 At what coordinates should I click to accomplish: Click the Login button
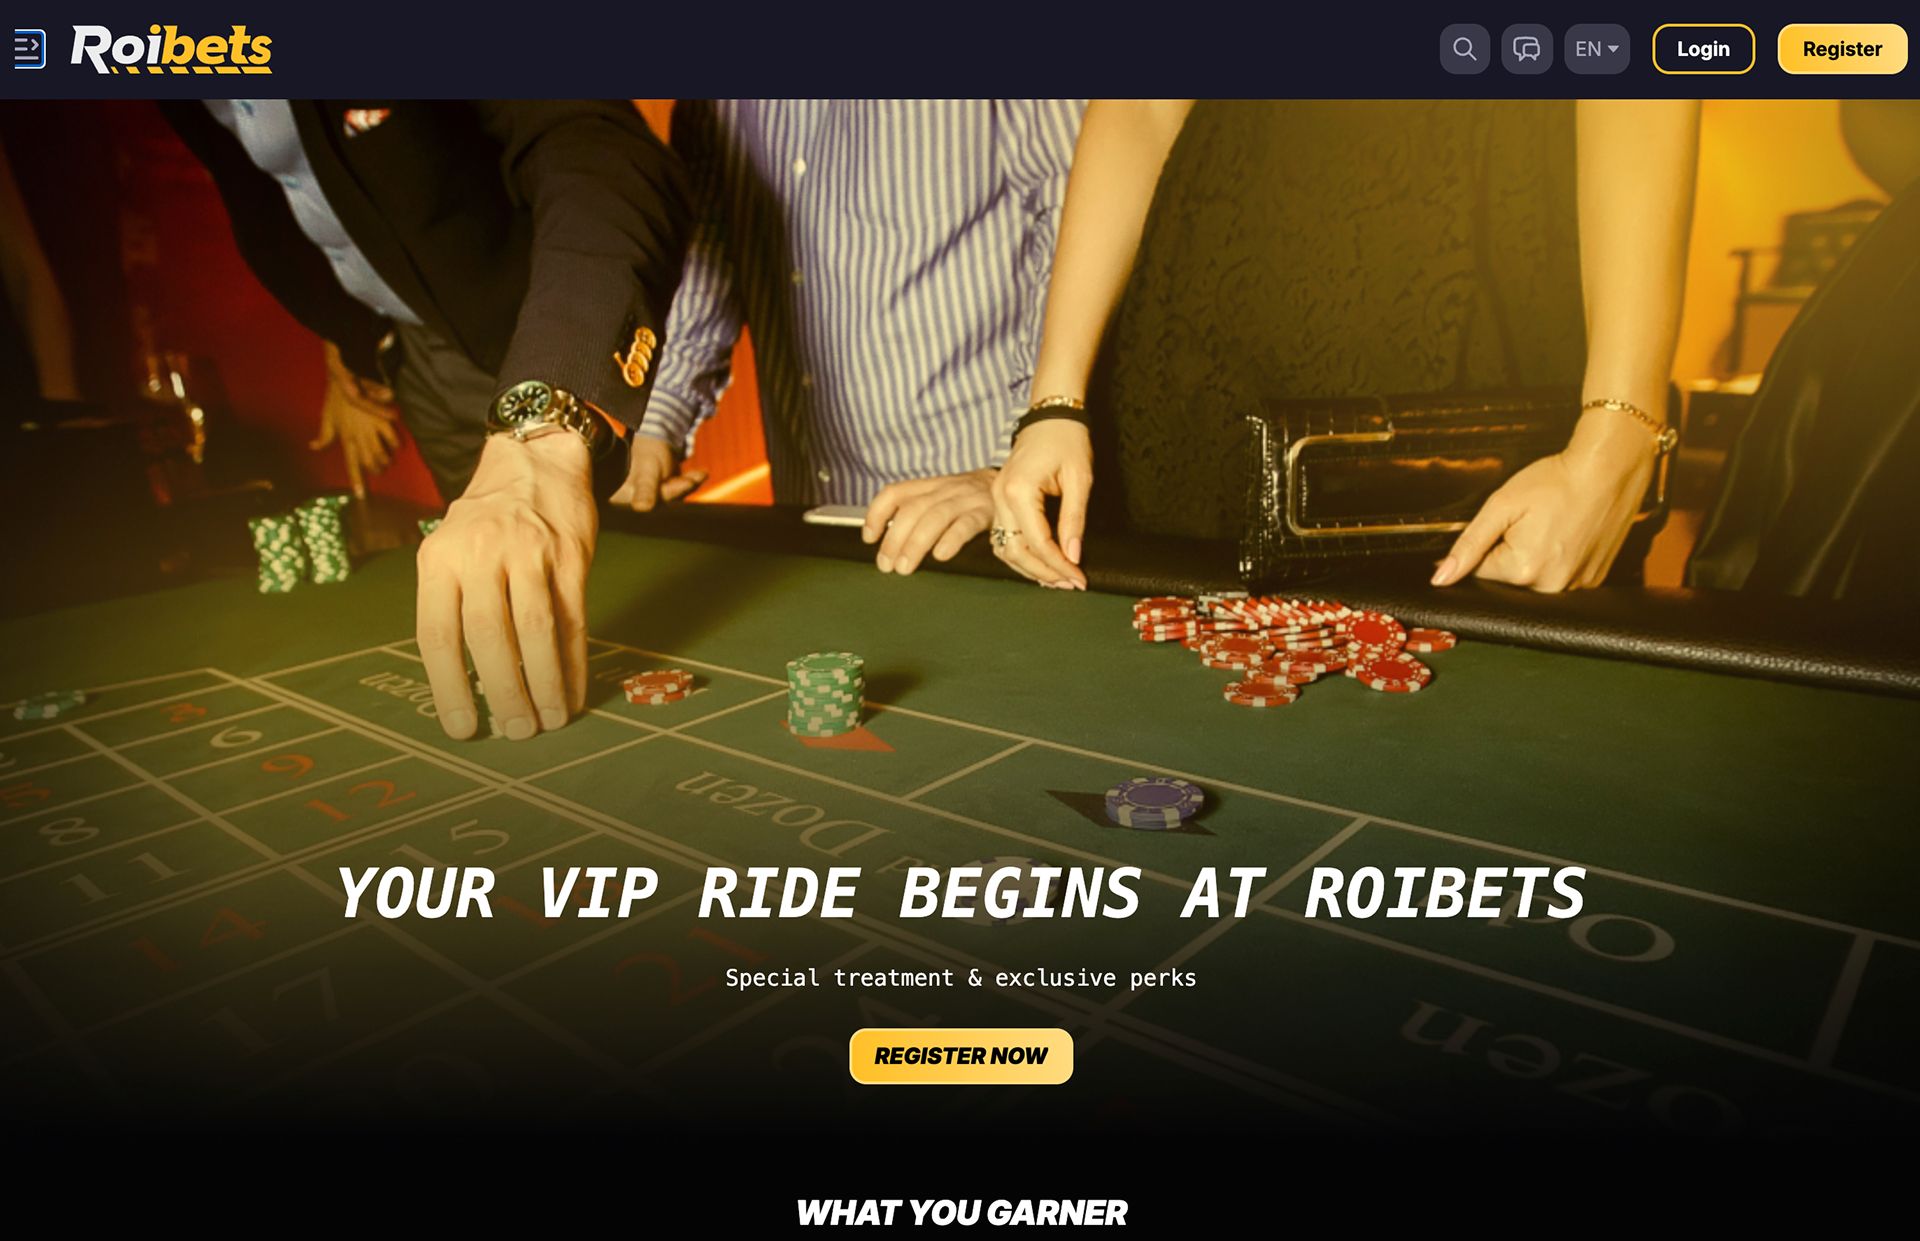[x=1703, y=49]
